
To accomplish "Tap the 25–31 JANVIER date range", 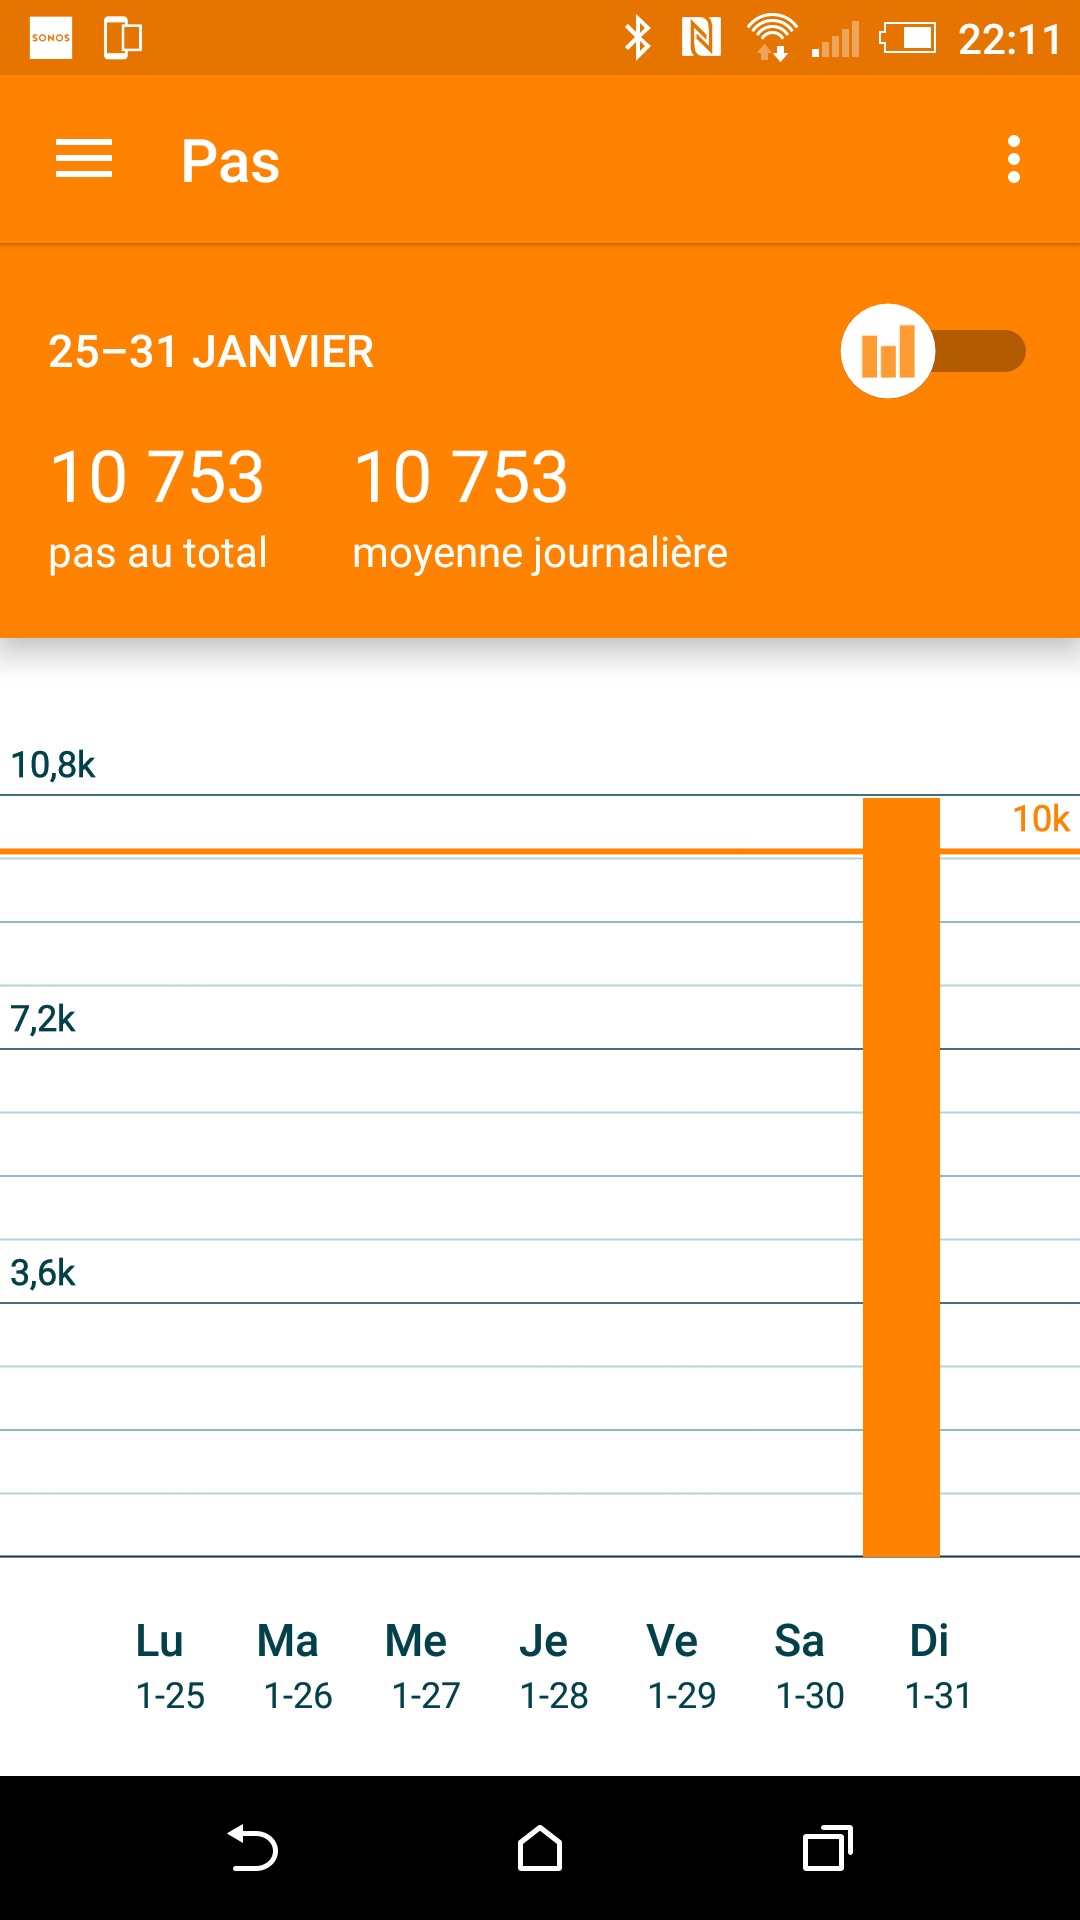I will point(211,352).
